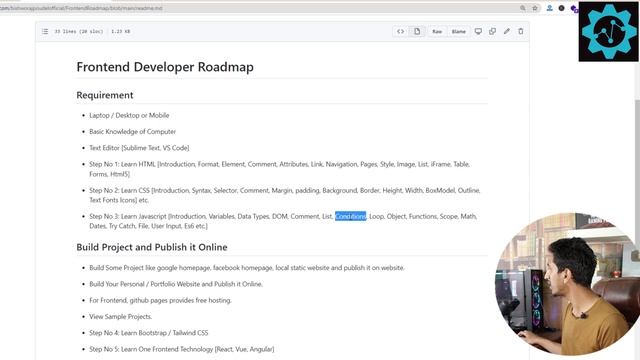The width and height of the screenshot is (640, 360).
Task: Click the browser address bar URL
Action: coord(82,8)
